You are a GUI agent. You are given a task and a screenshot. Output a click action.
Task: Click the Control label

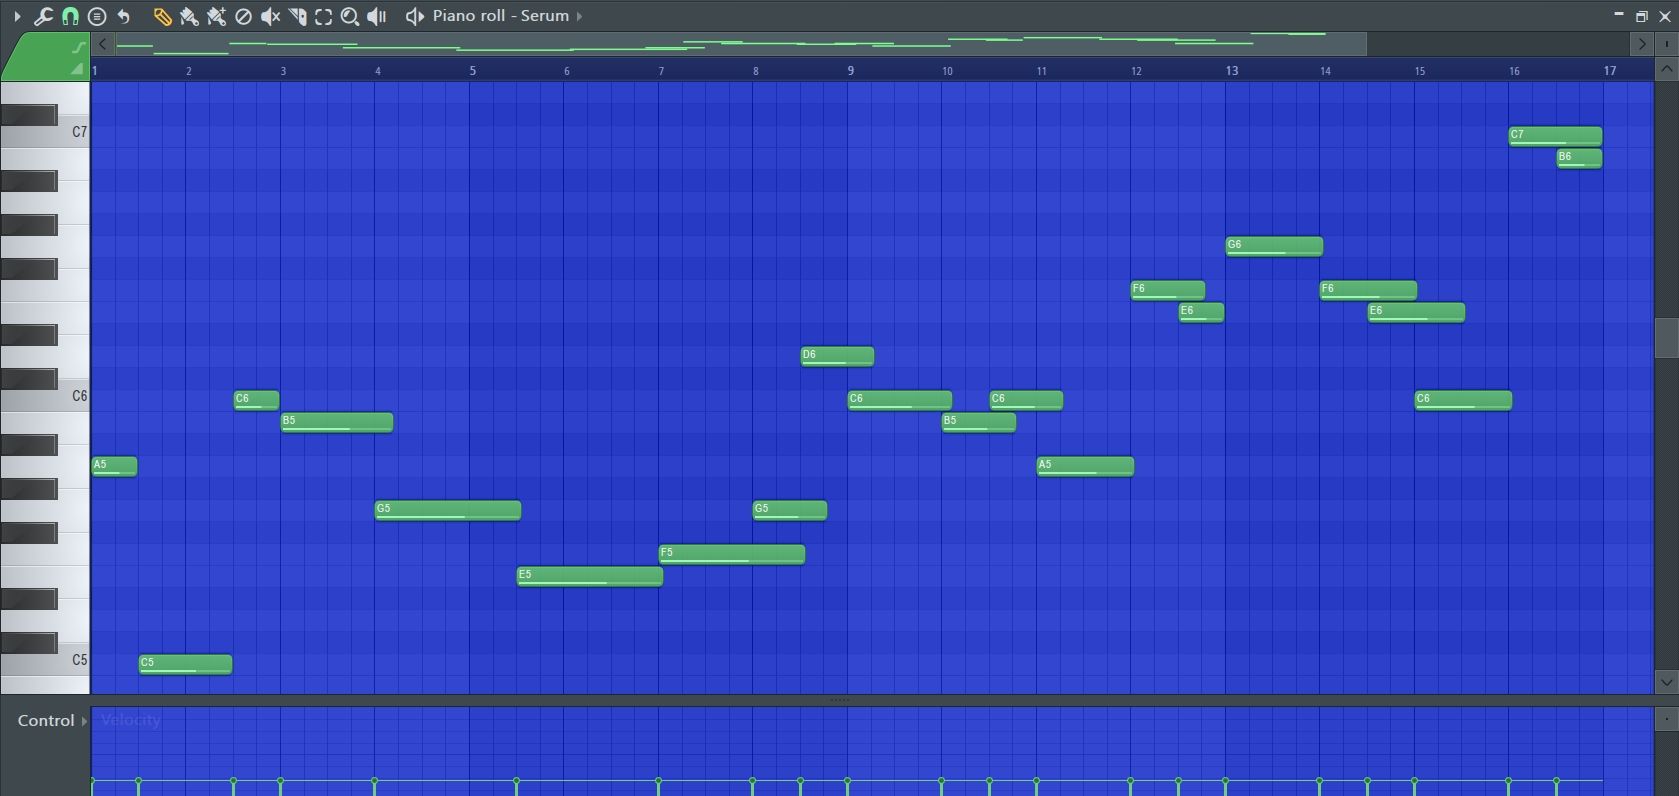(46, 721)
